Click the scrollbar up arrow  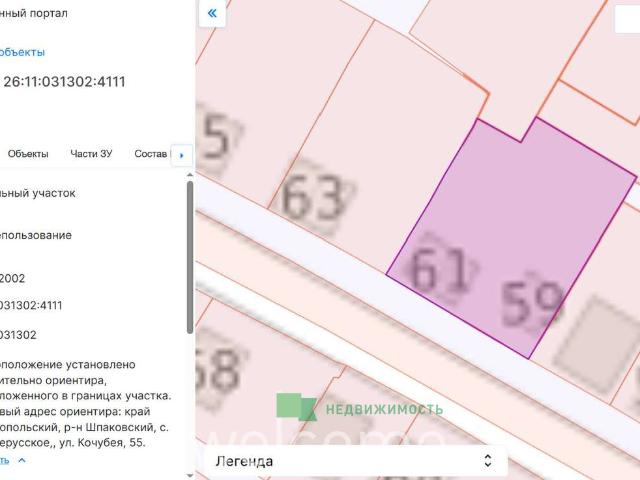click(x=190, y=175)
